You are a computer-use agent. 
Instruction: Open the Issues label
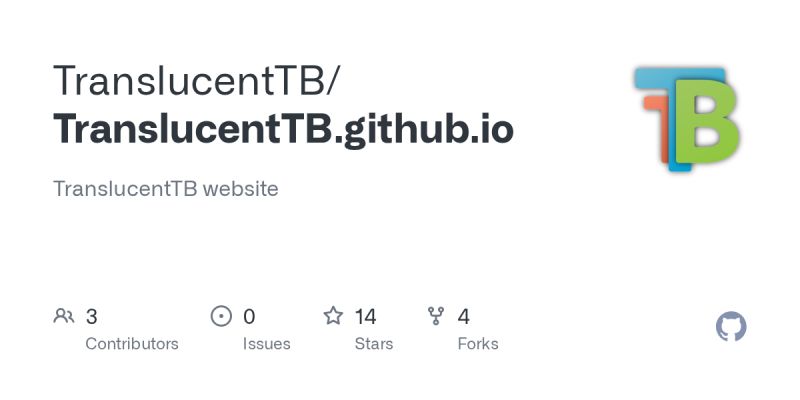click(266, 344)
